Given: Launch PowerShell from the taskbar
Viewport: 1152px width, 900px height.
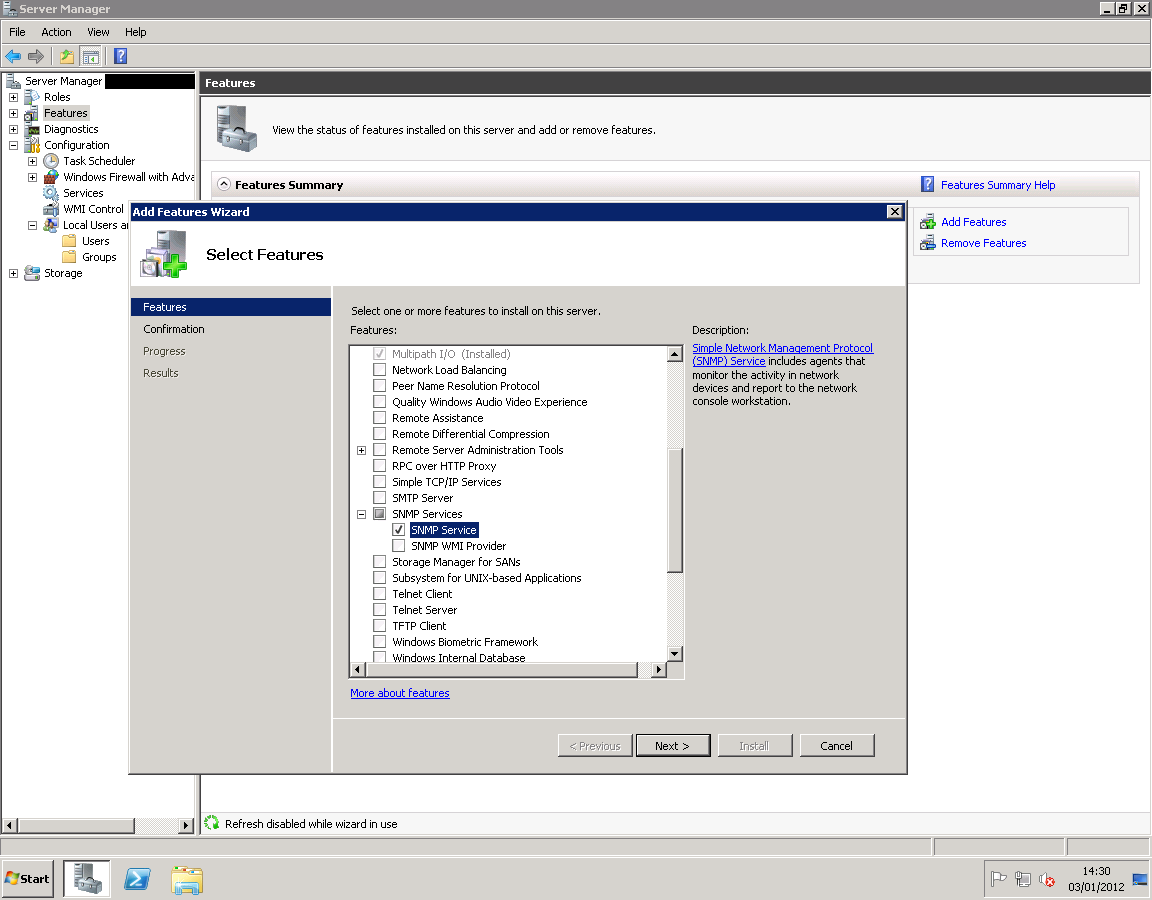Looking at the screenshot, I should point(137,879).
